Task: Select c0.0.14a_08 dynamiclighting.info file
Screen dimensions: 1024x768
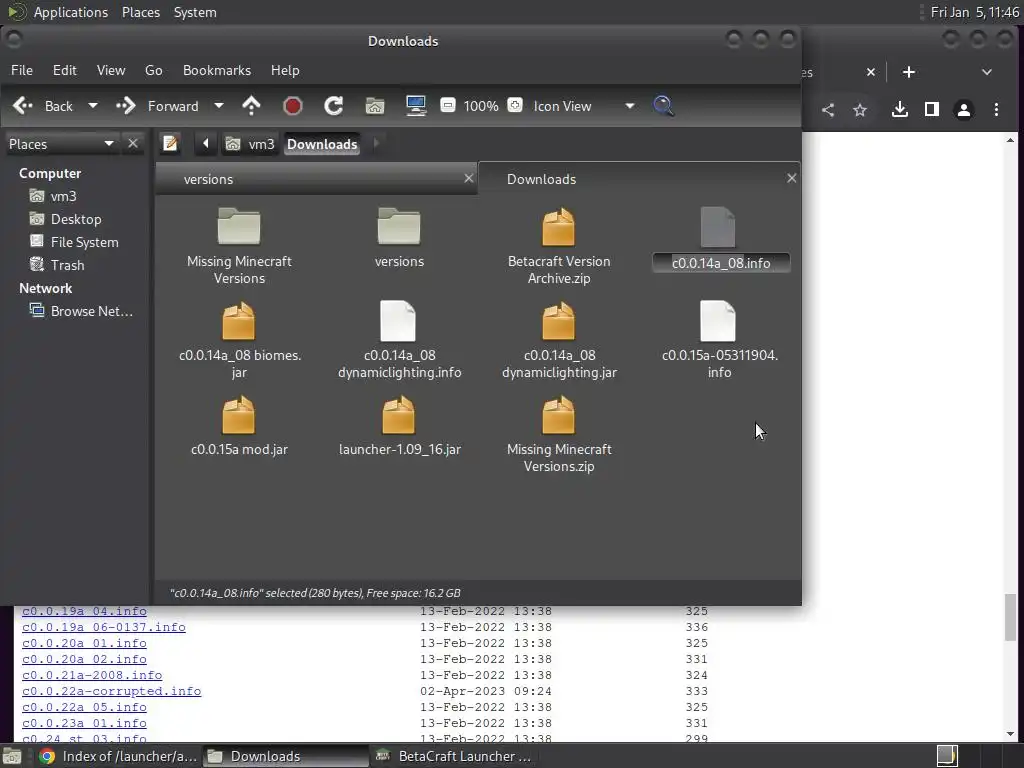Action: point(399,340)
